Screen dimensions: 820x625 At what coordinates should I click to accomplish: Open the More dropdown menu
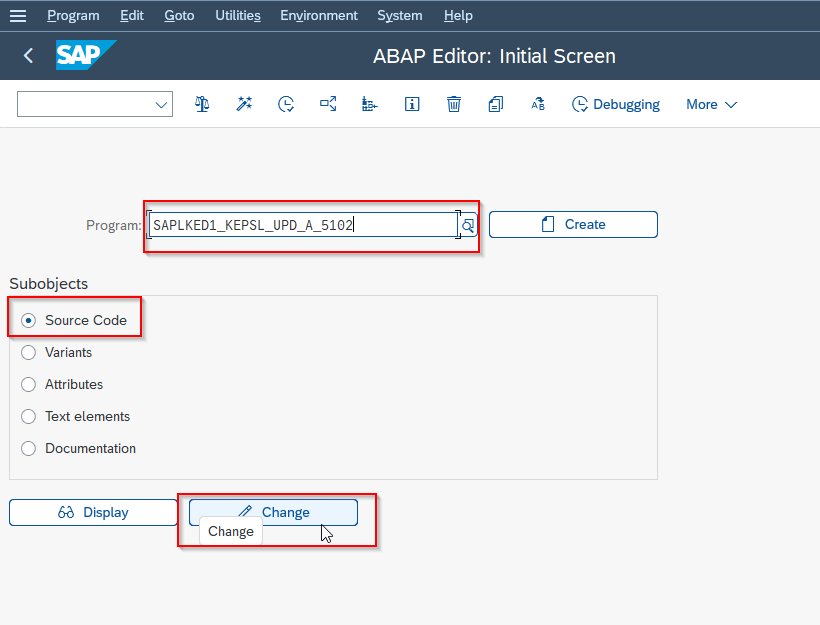click(x=710, y=104)
